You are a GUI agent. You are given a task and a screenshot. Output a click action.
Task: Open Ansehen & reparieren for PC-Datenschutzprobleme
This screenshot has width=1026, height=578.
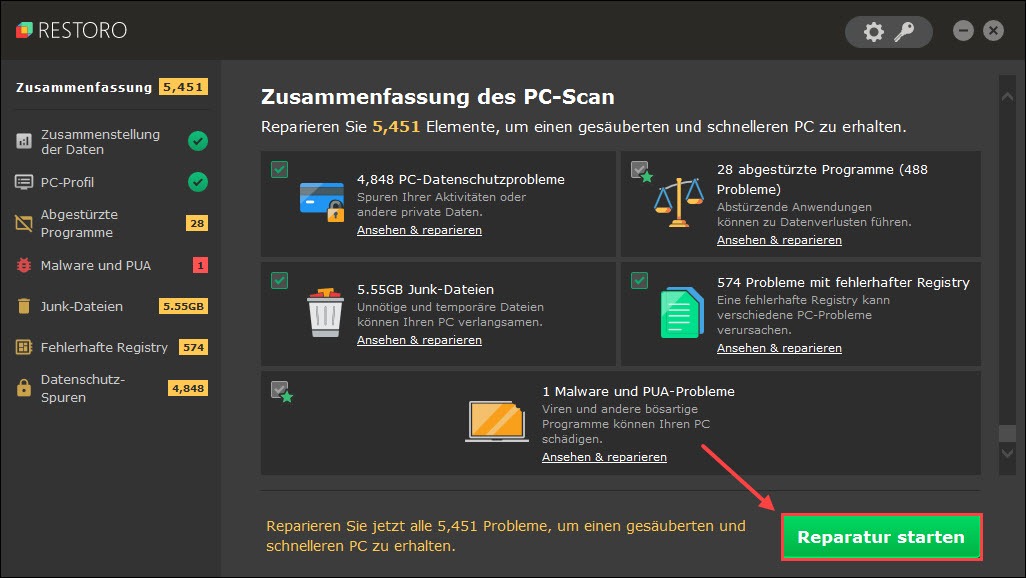point(419,230)
